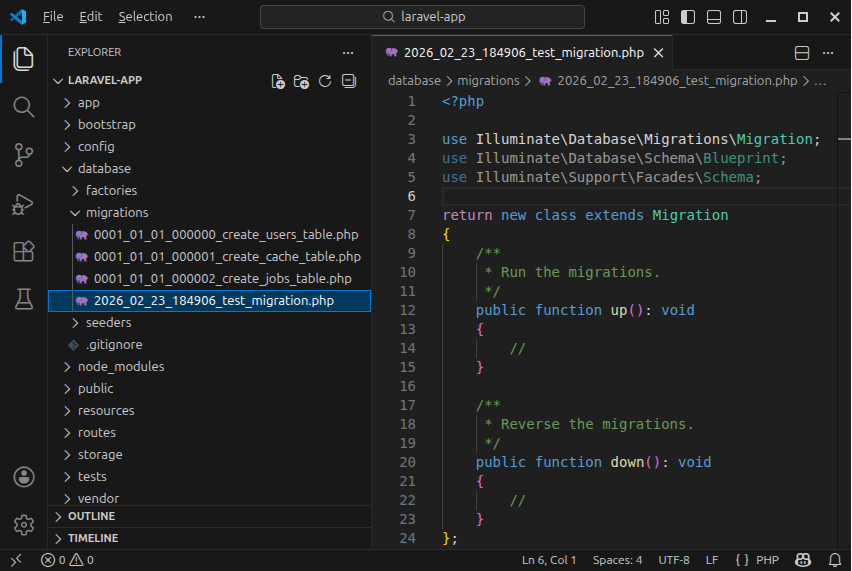
Task: Open the Selection menu
Action: pos(145,17)
